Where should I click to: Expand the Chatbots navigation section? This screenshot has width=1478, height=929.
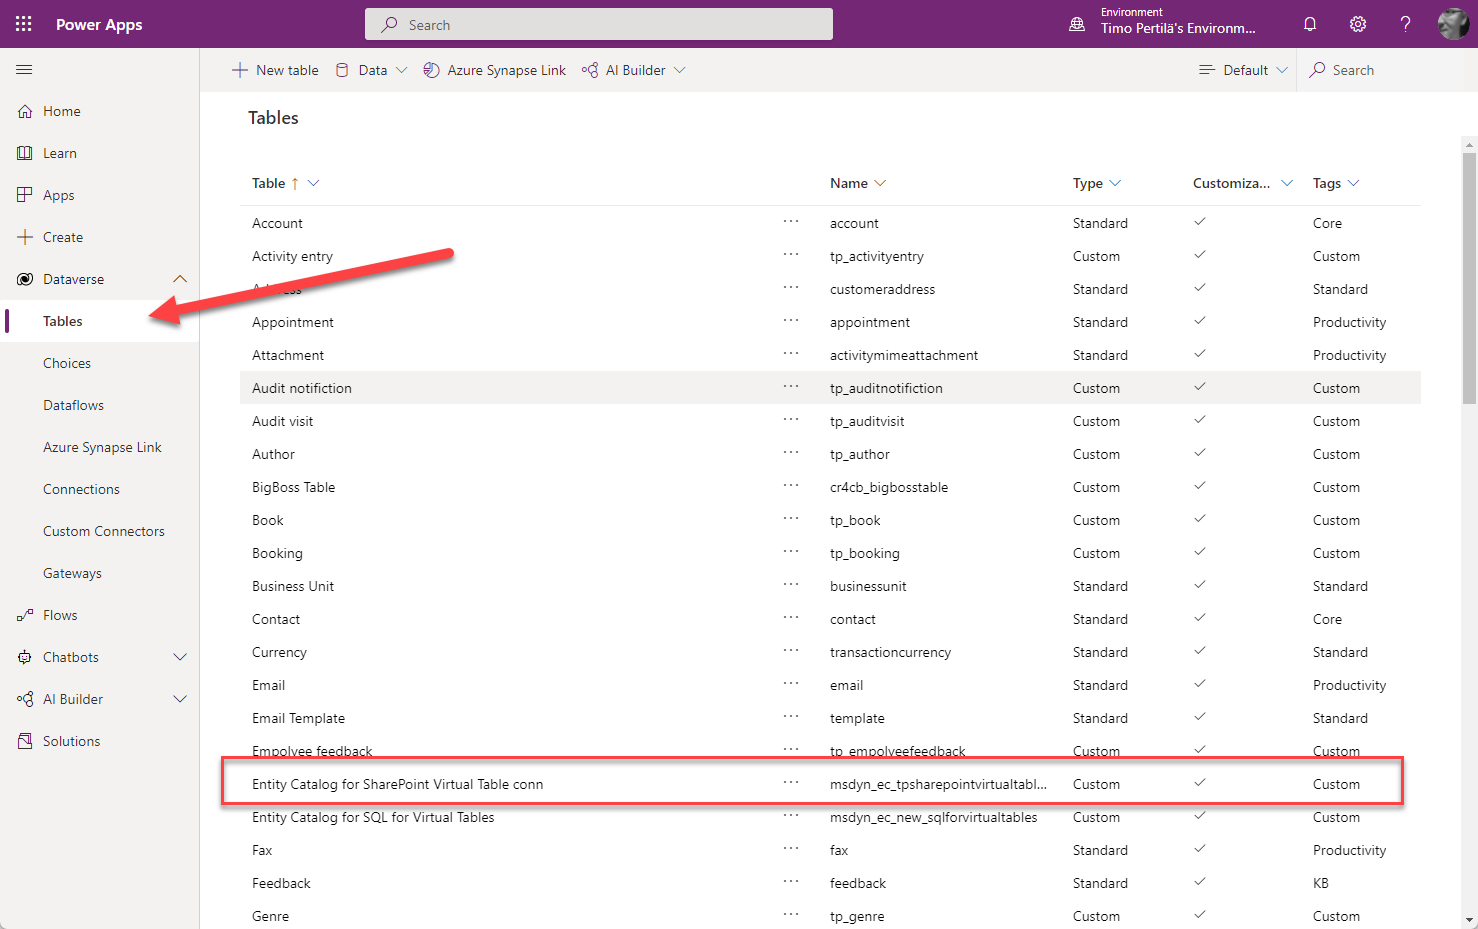pyautogui.click(x=180, y=657)
